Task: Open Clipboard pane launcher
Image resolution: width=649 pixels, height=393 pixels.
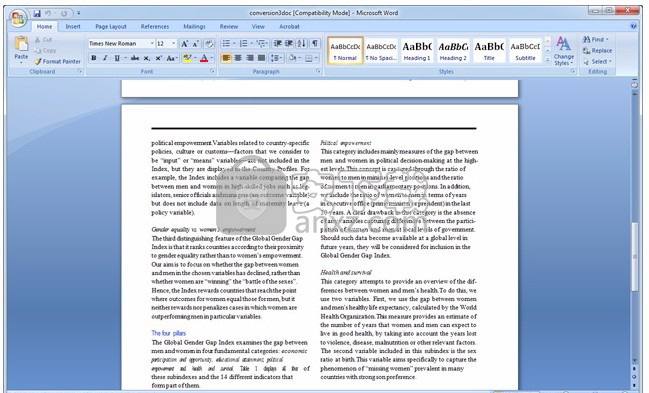Action: [79, 72]
